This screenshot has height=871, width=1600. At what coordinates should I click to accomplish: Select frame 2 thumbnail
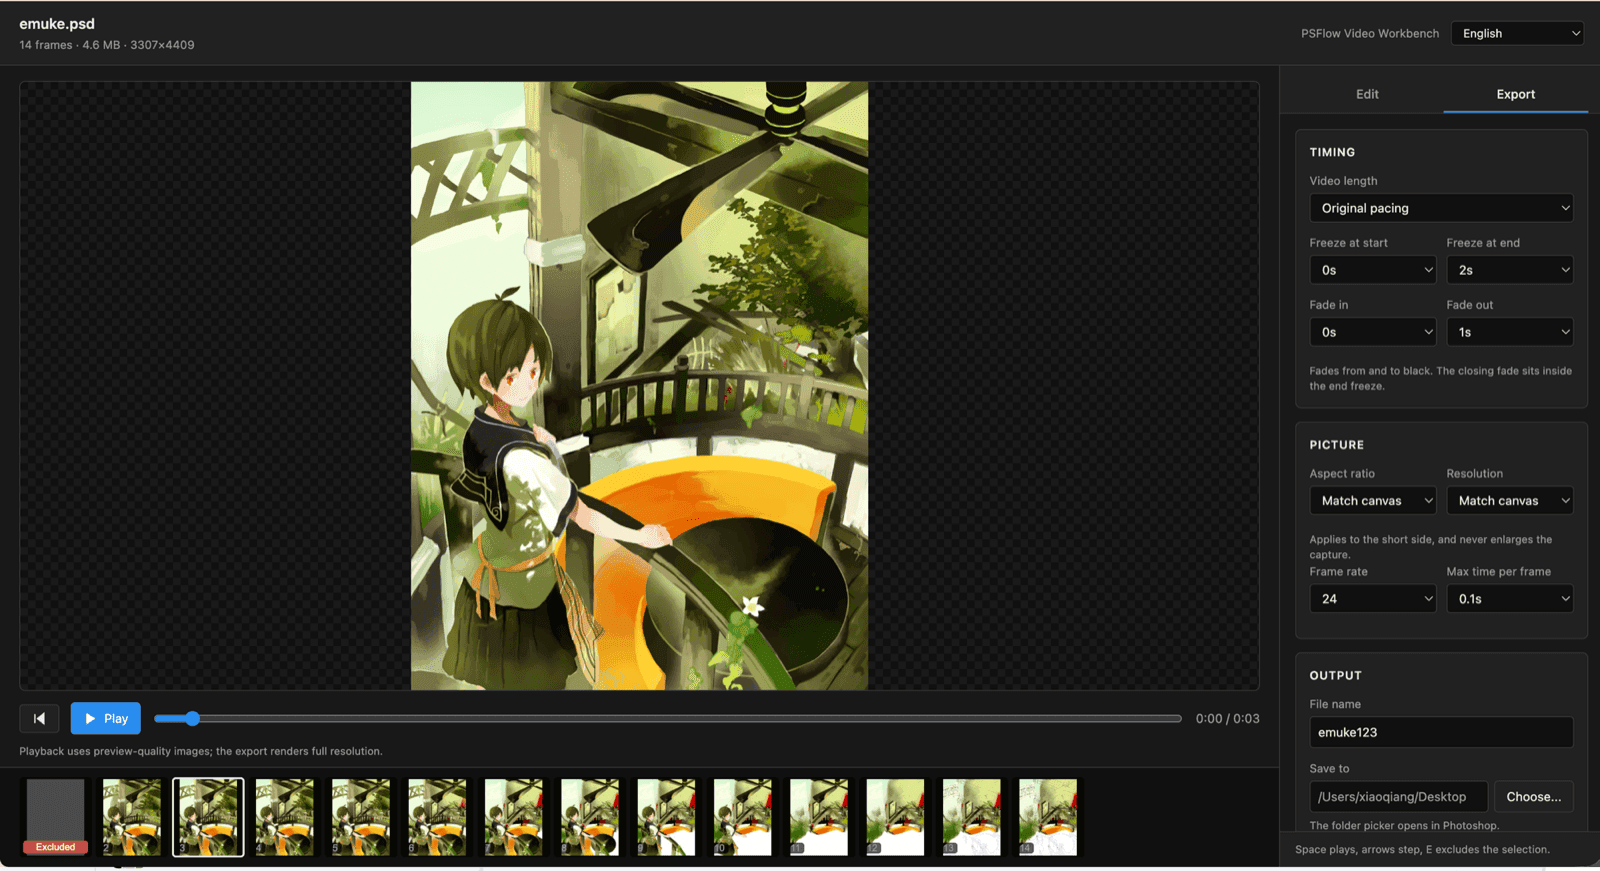(132, 817)
